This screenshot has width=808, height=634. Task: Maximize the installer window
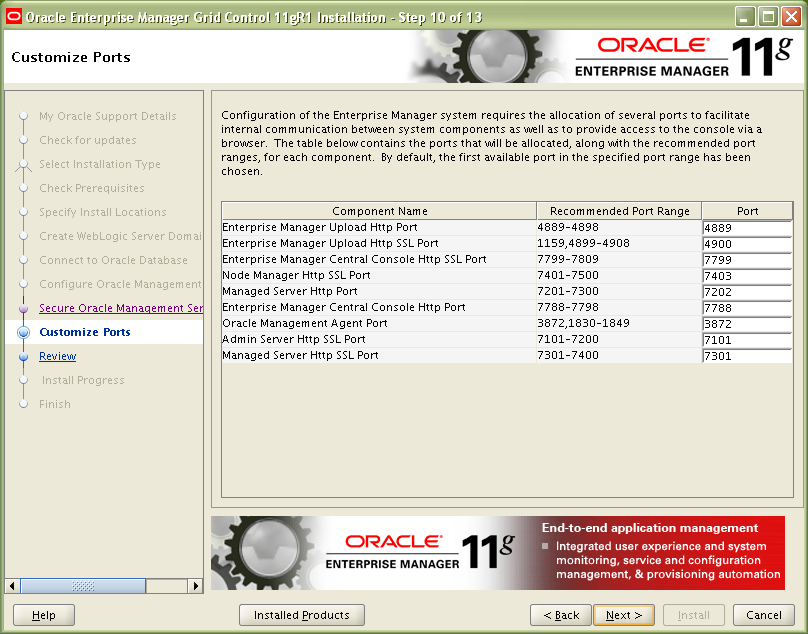pyautogui.click(x=768, y=17)
